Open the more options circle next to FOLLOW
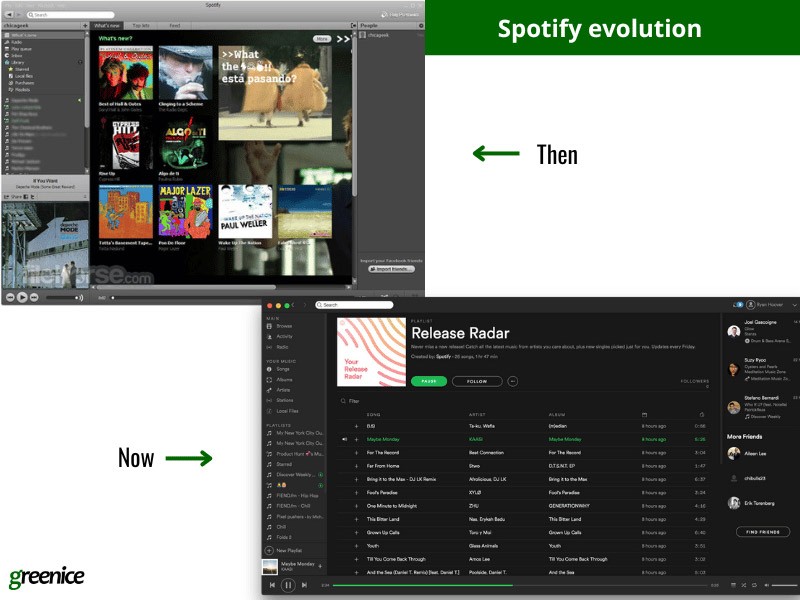This screenshot has width=800, height=600. (x=513, y=381)
